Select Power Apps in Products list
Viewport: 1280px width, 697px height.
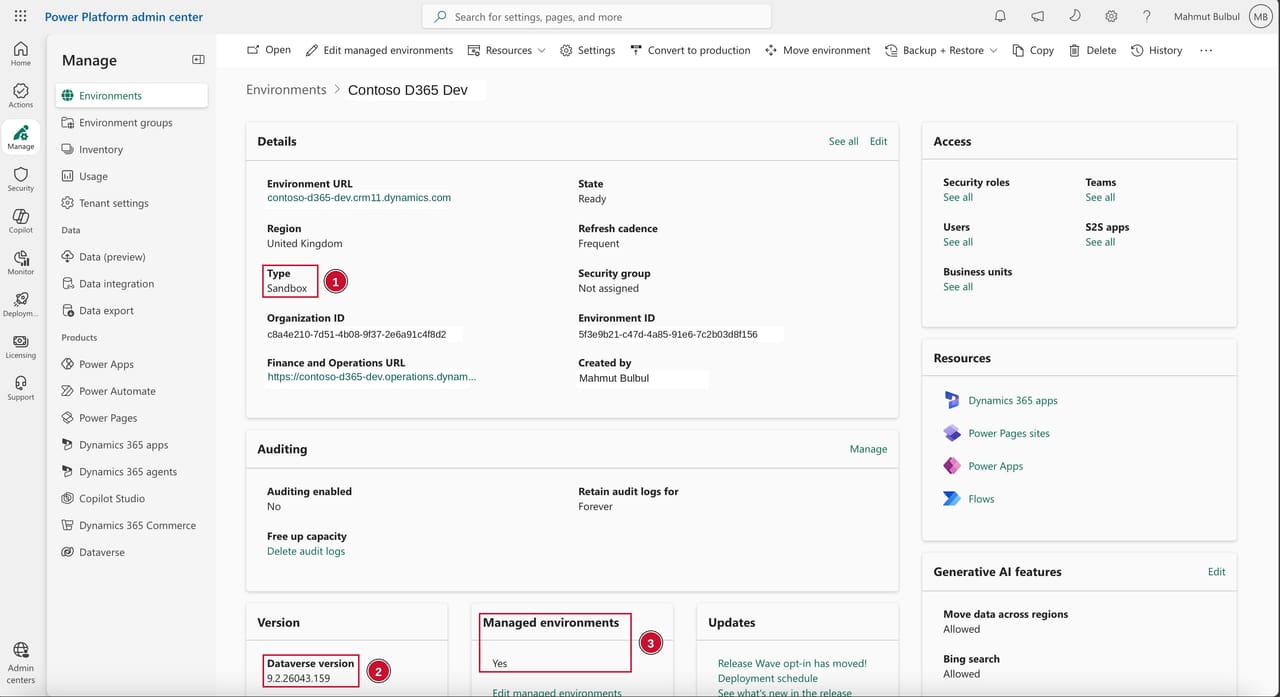pyautogui.click(x=132, y=364)
